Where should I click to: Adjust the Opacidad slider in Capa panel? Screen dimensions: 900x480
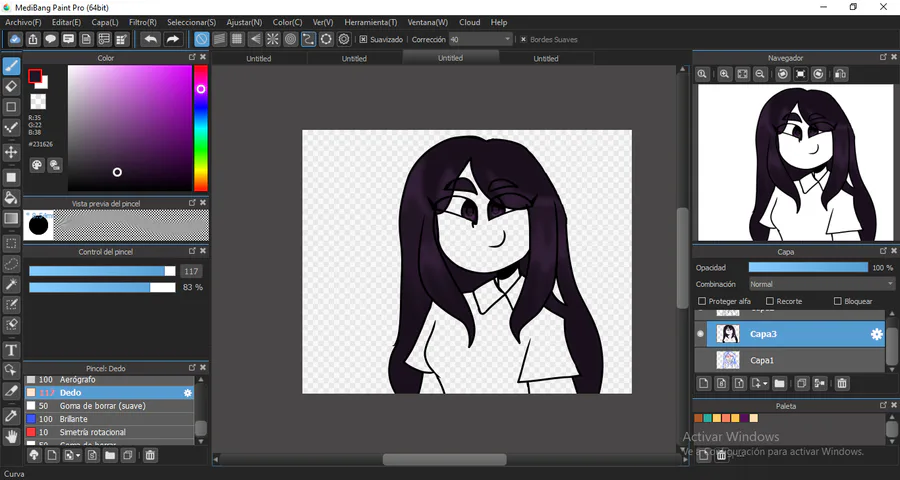pos(808,268)
